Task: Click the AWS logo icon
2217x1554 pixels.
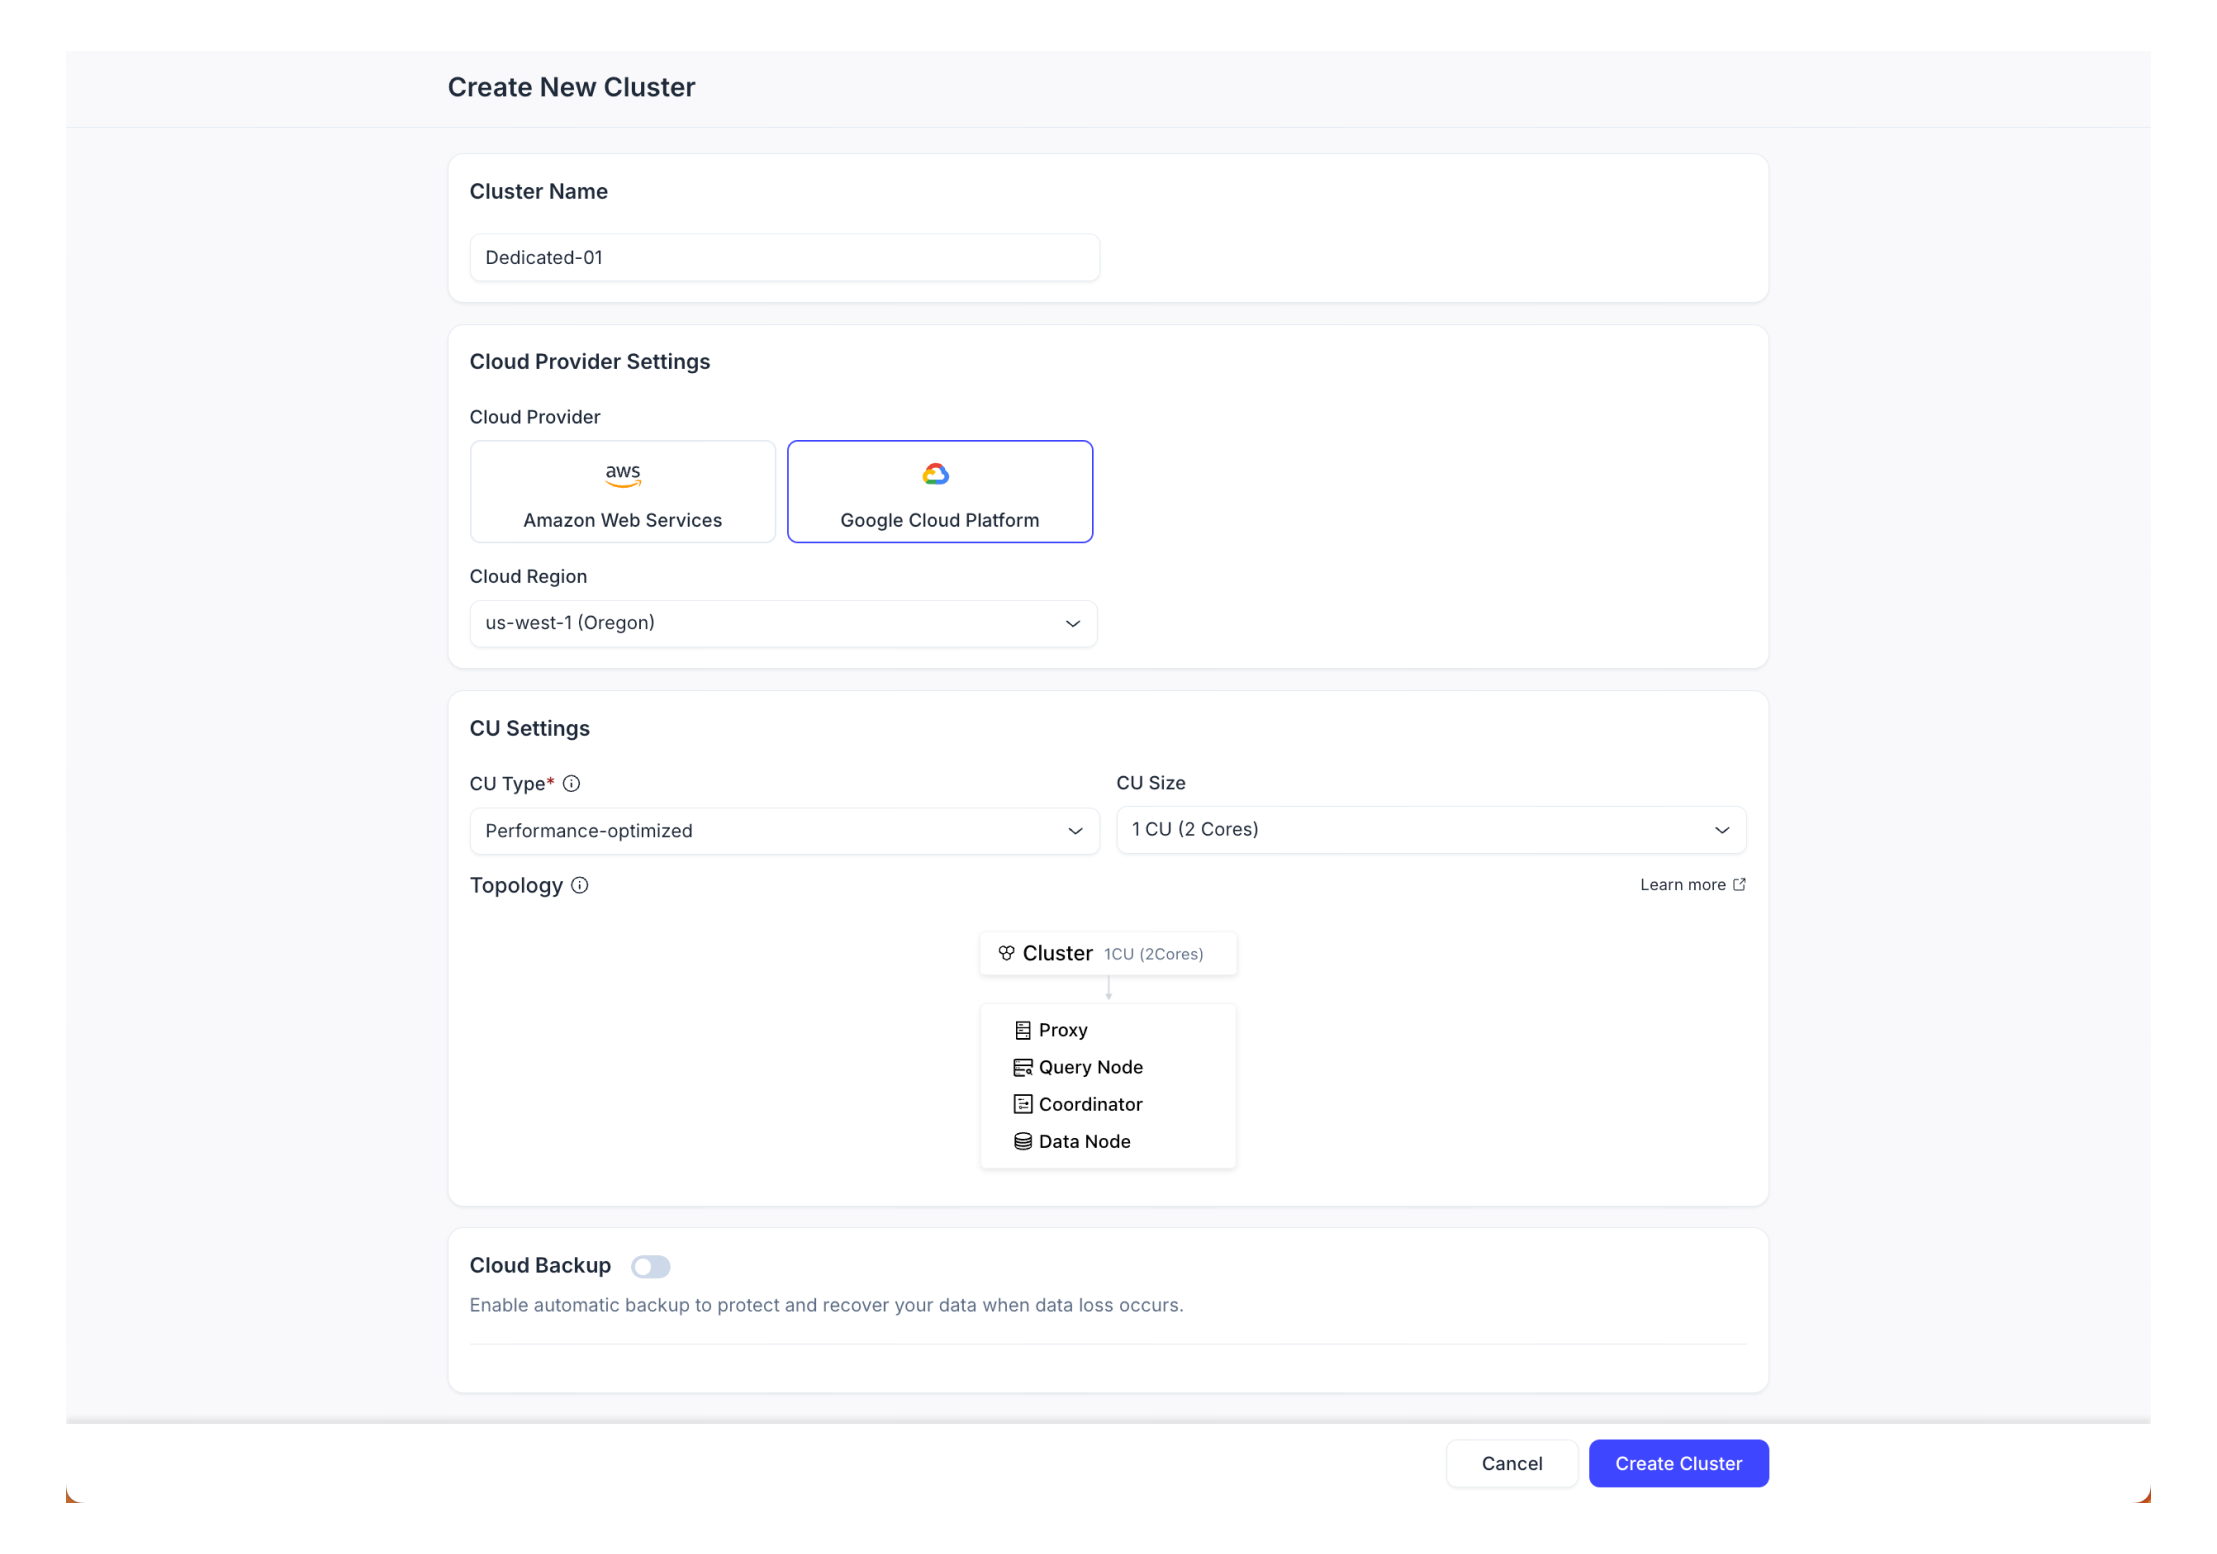Action: pyautogui.click(x=623, y=474)
